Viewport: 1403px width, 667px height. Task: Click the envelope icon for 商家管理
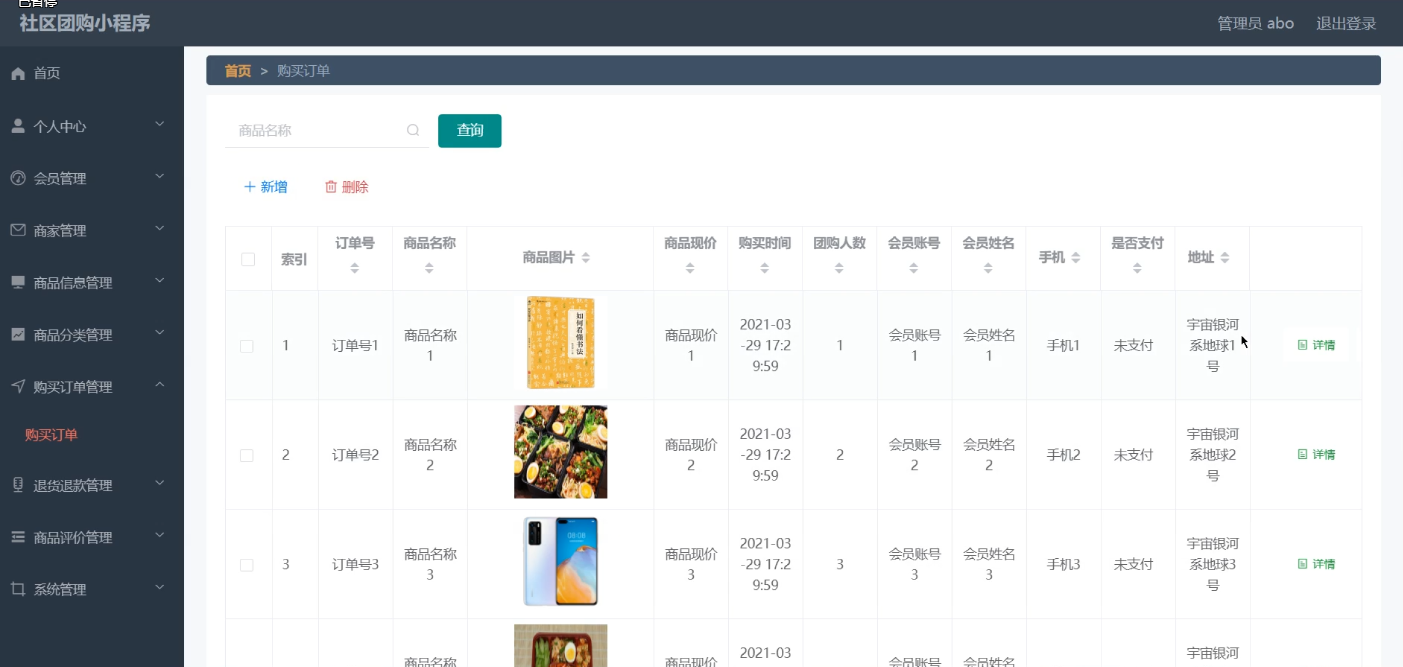point(18,230)
